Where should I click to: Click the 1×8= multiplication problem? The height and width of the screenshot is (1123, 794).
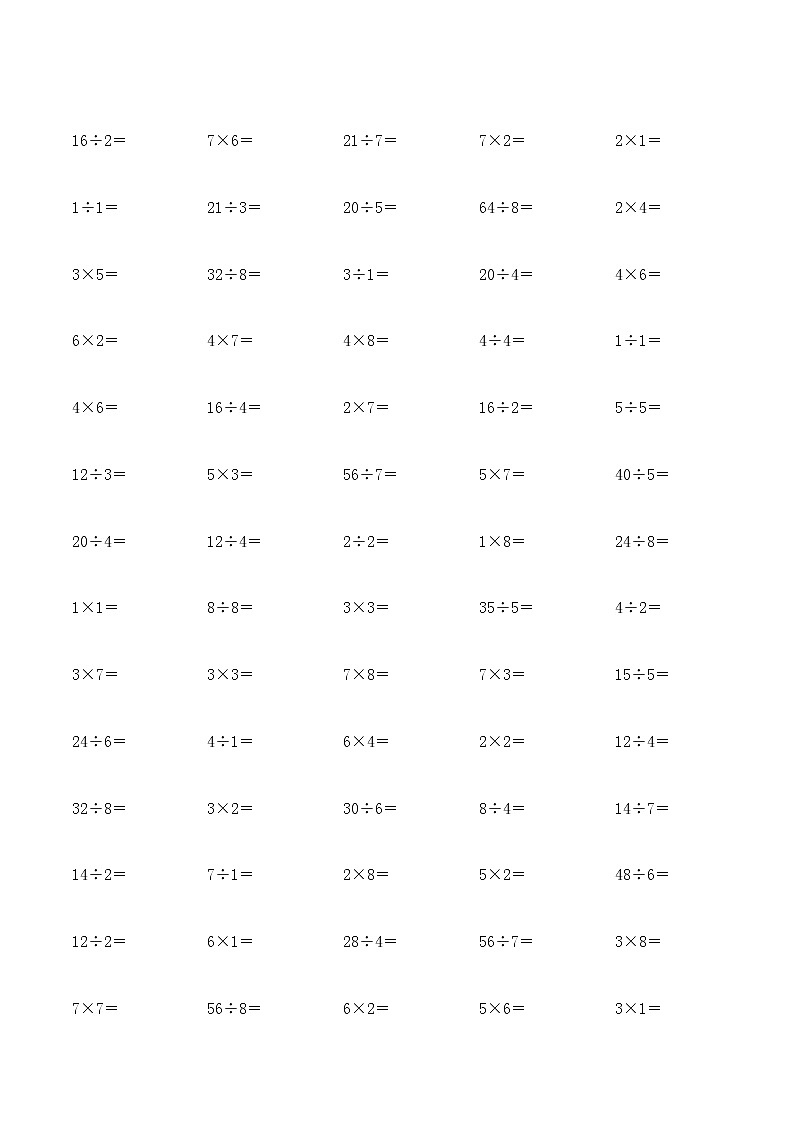coord(502,542)
